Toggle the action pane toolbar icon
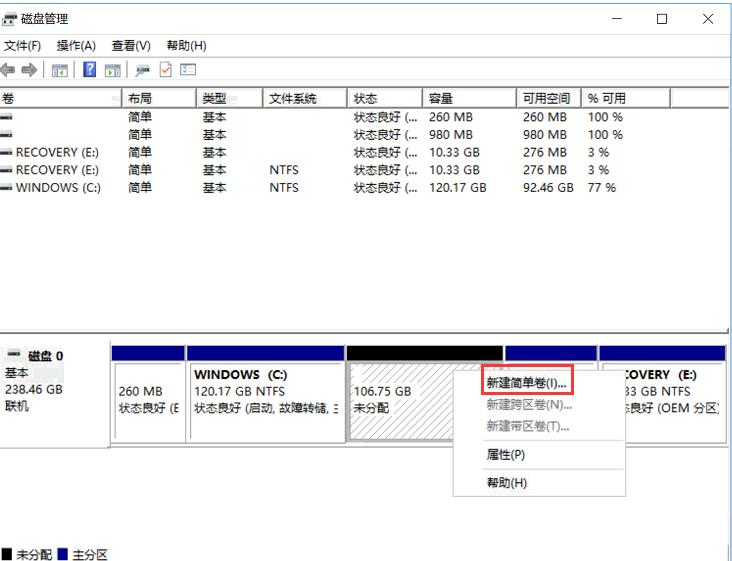Image resolution: width=732 pixels, height=561 pixels. click(x=113, y=70)
